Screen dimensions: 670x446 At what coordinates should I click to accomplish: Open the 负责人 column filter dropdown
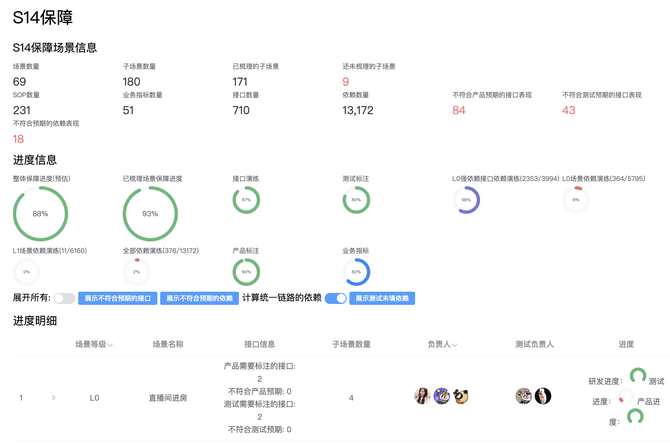(454, 345)
